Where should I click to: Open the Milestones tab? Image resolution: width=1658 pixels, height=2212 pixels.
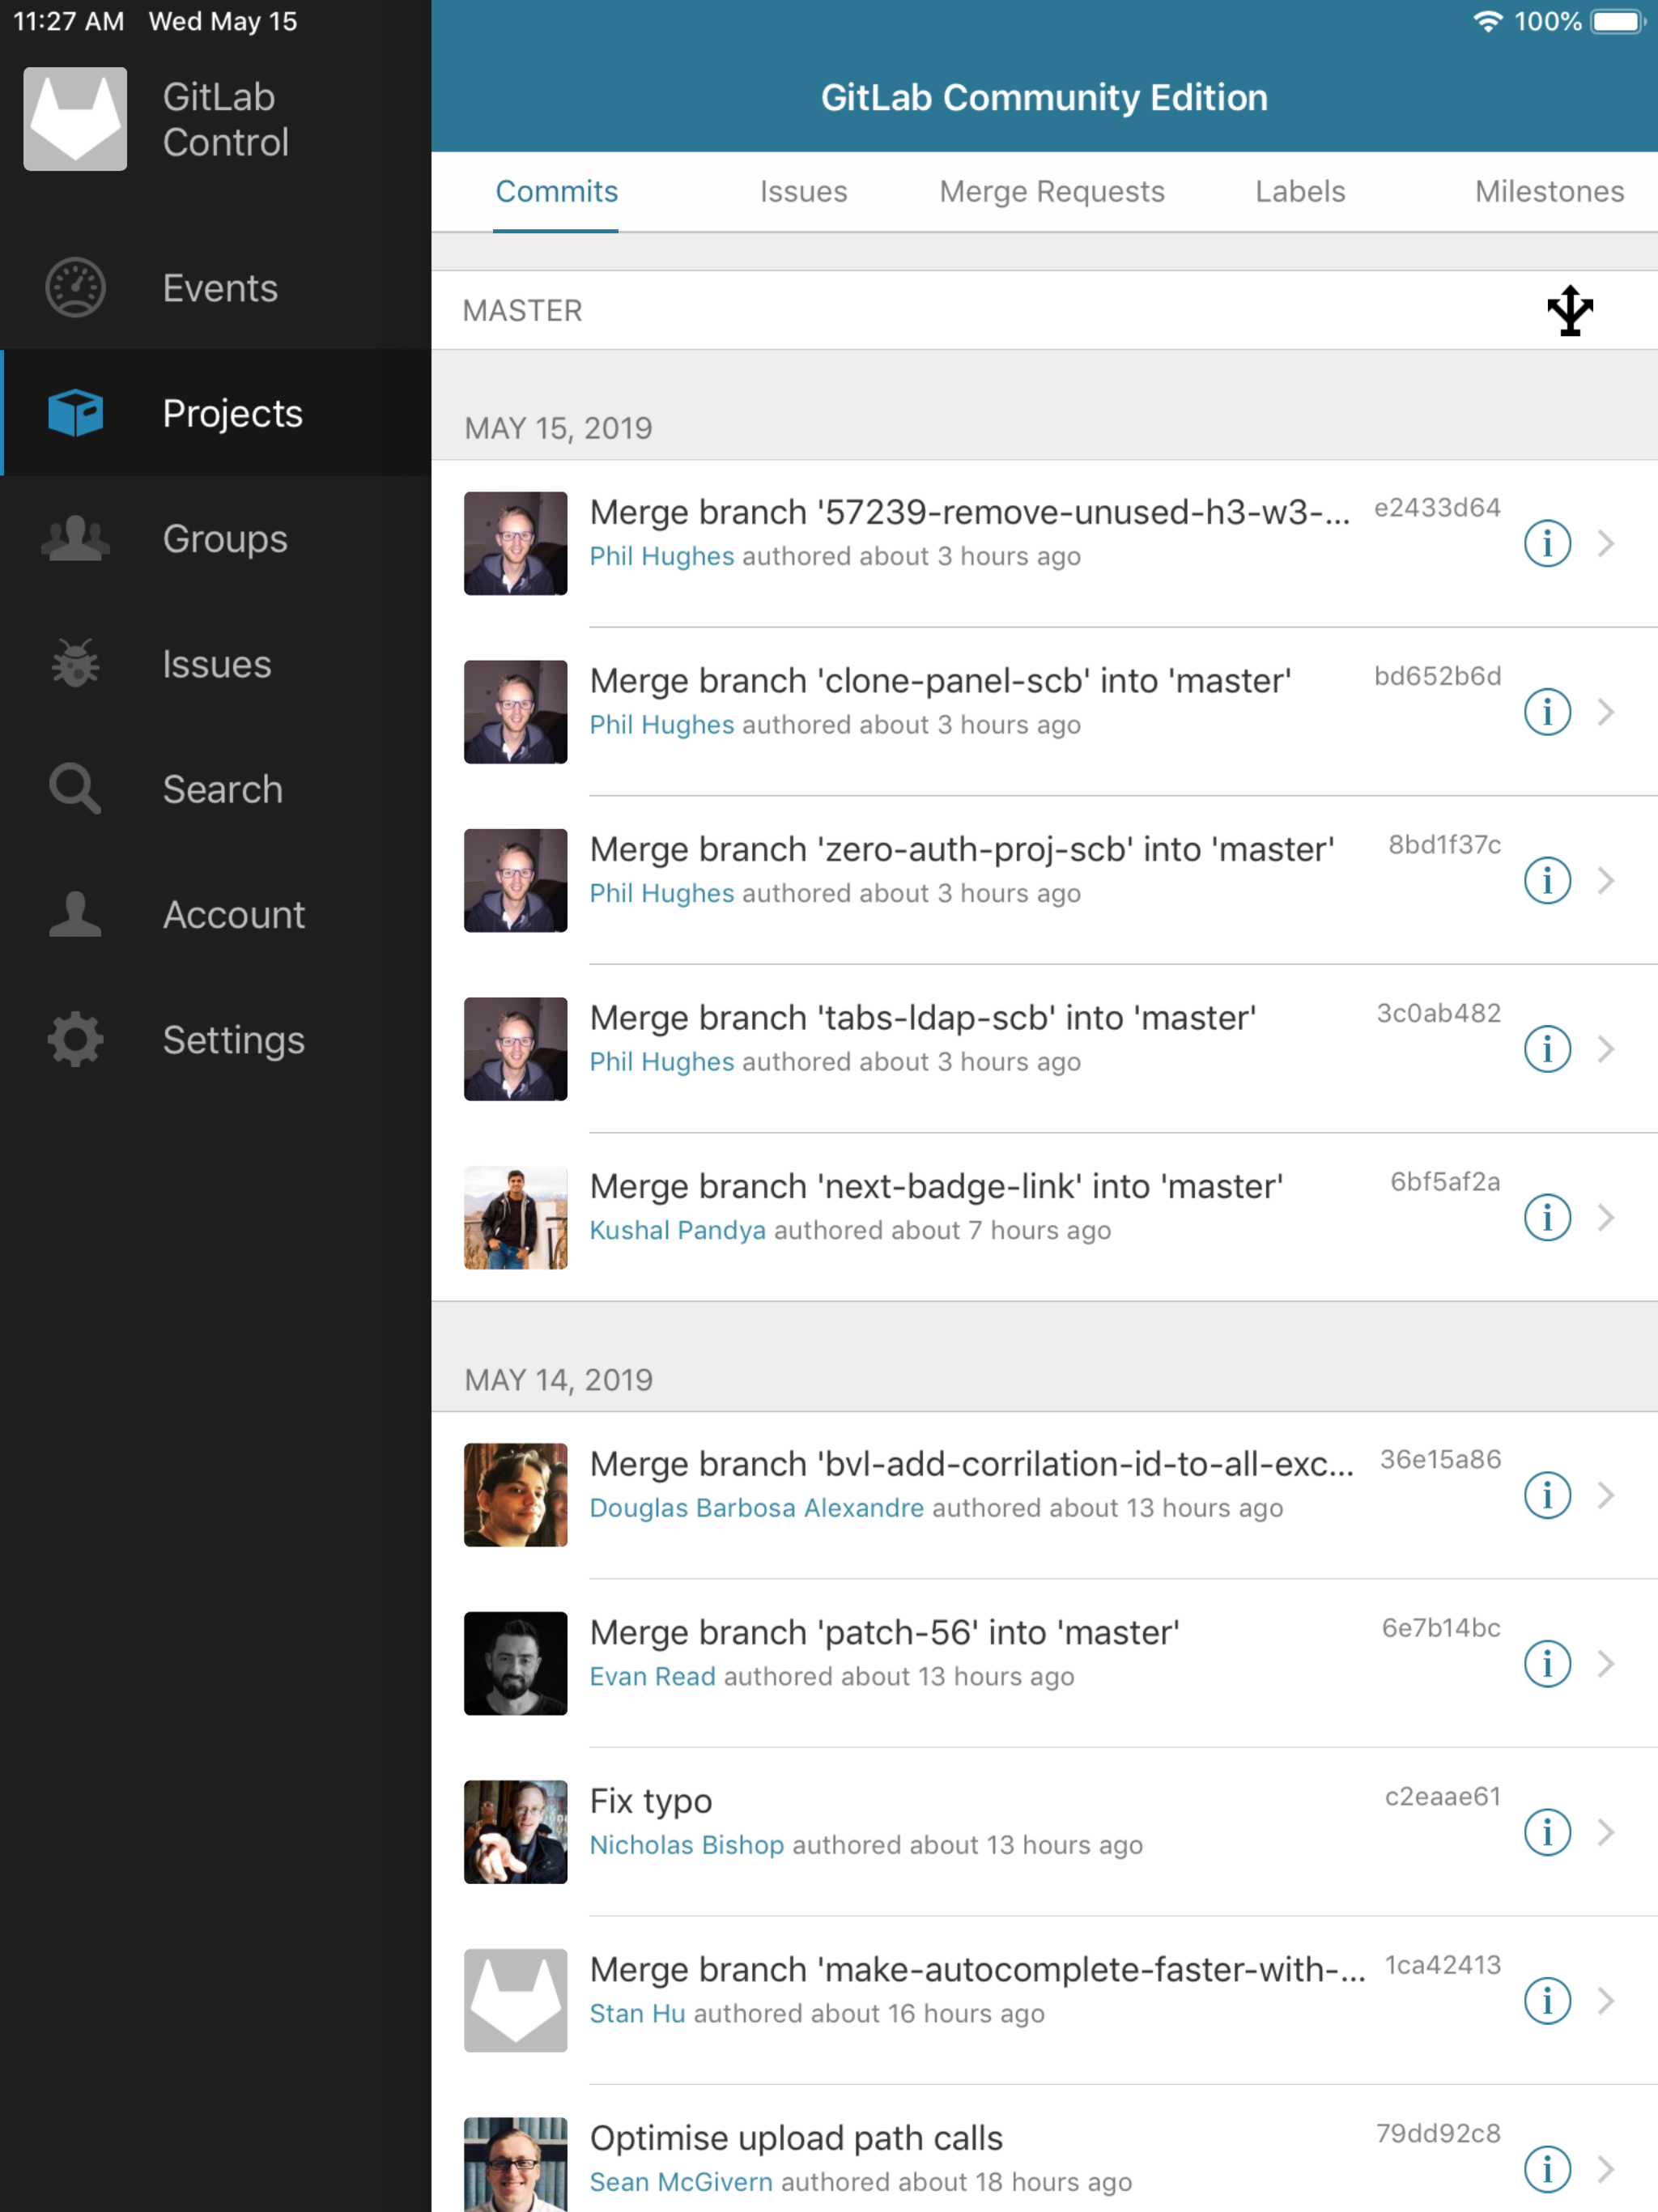click(x=1548, y=191)
